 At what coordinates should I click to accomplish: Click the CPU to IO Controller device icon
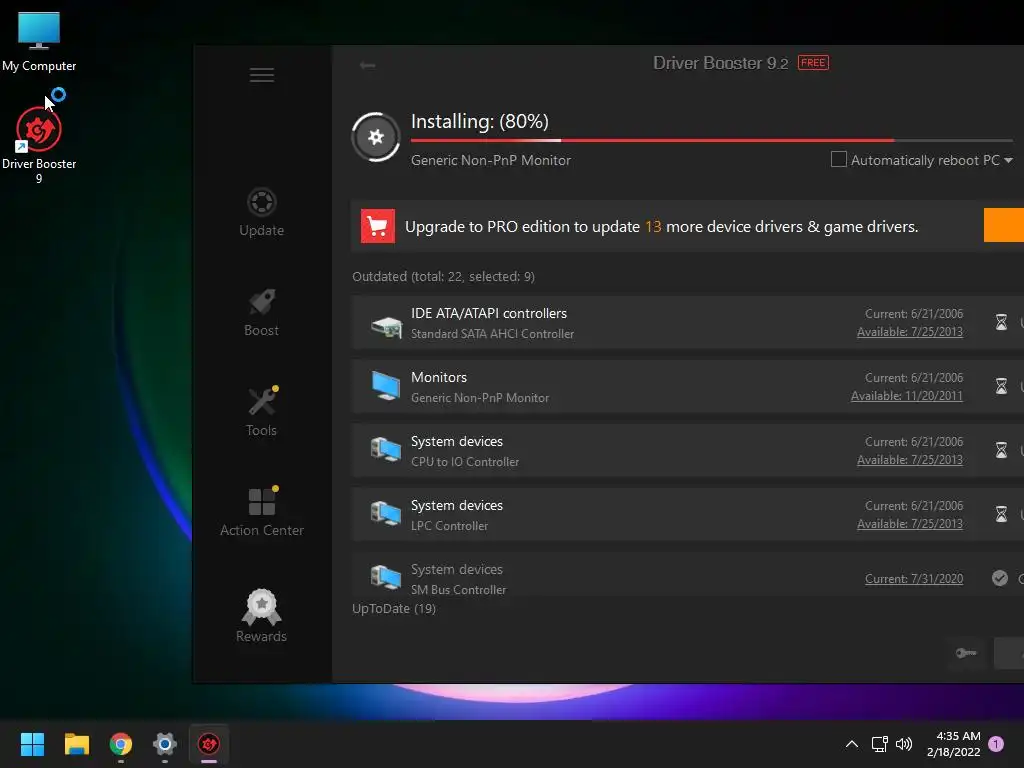pyautogui.click(x=386, y=449)
